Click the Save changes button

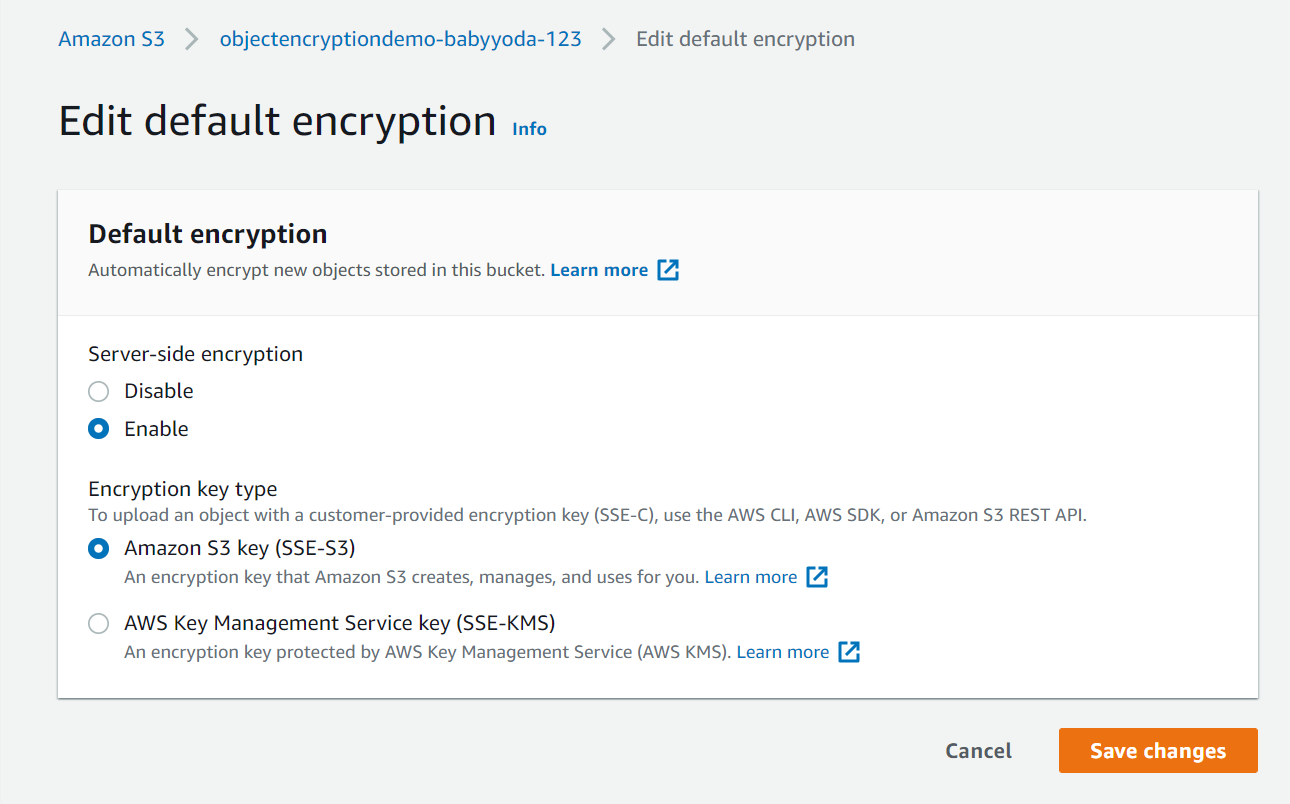pos(1158,751)
